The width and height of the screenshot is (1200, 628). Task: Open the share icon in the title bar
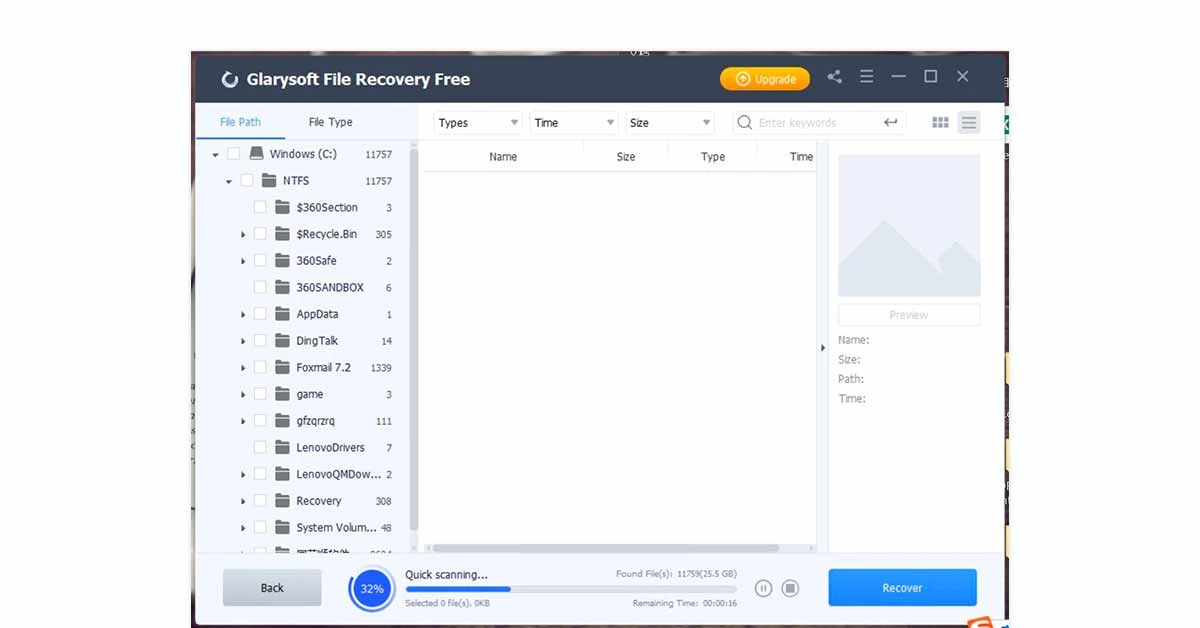[835, 76]
